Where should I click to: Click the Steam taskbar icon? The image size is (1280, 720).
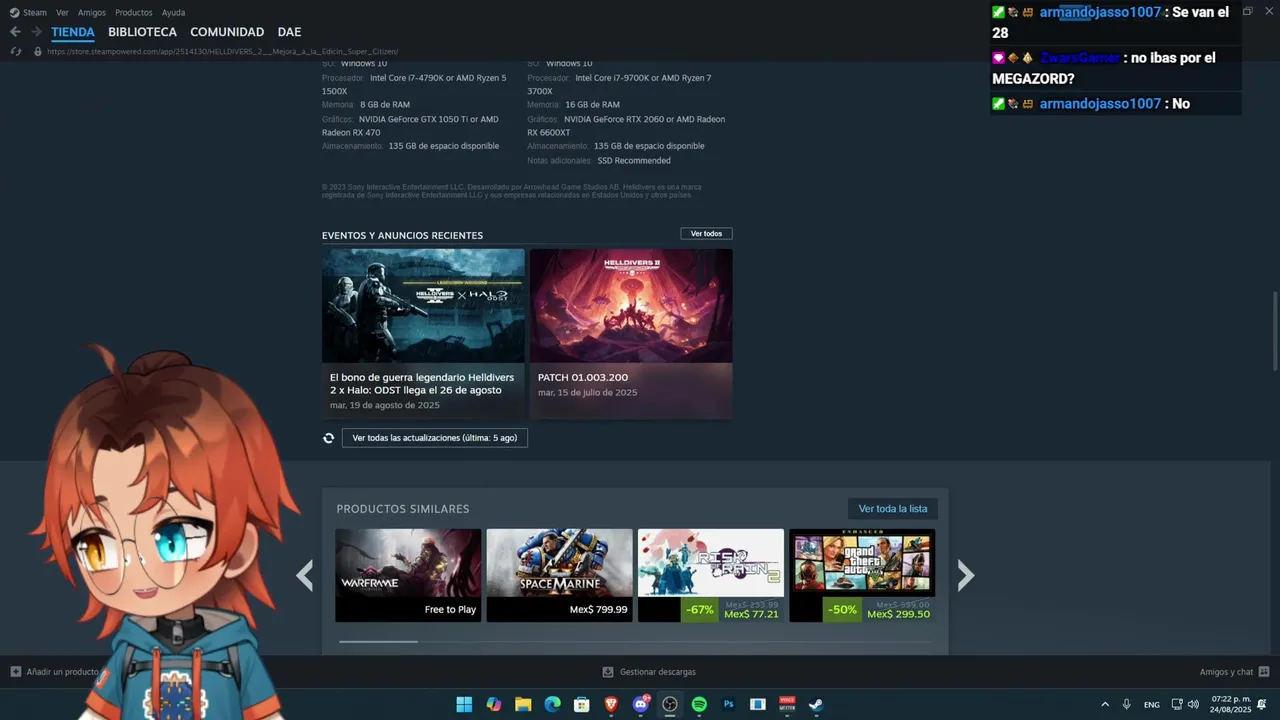tap(816, 704)
